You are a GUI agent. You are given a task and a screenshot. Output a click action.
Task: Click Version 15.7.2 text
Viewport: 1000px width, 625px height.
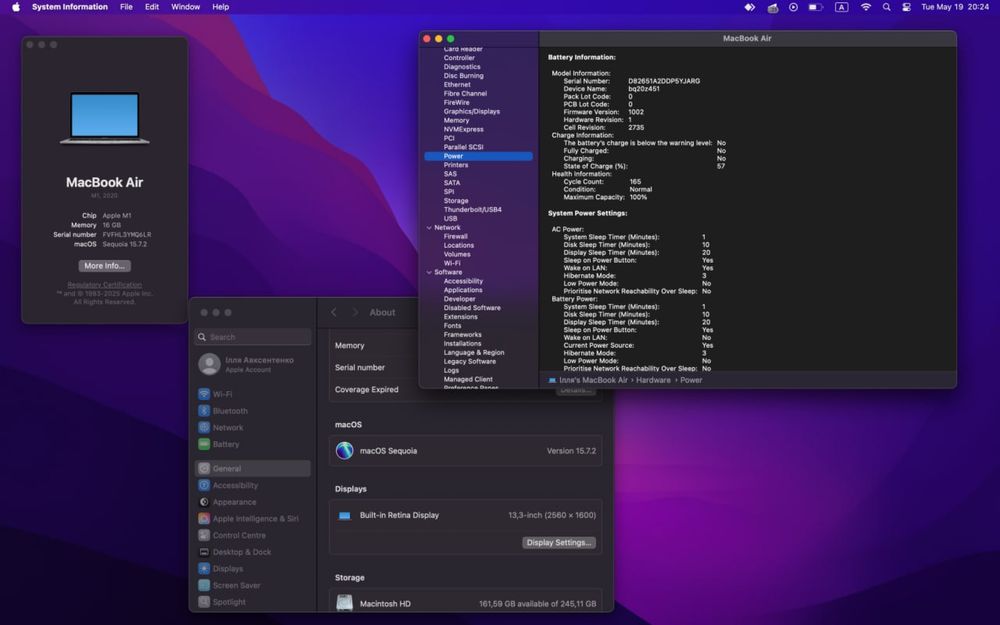571,451
